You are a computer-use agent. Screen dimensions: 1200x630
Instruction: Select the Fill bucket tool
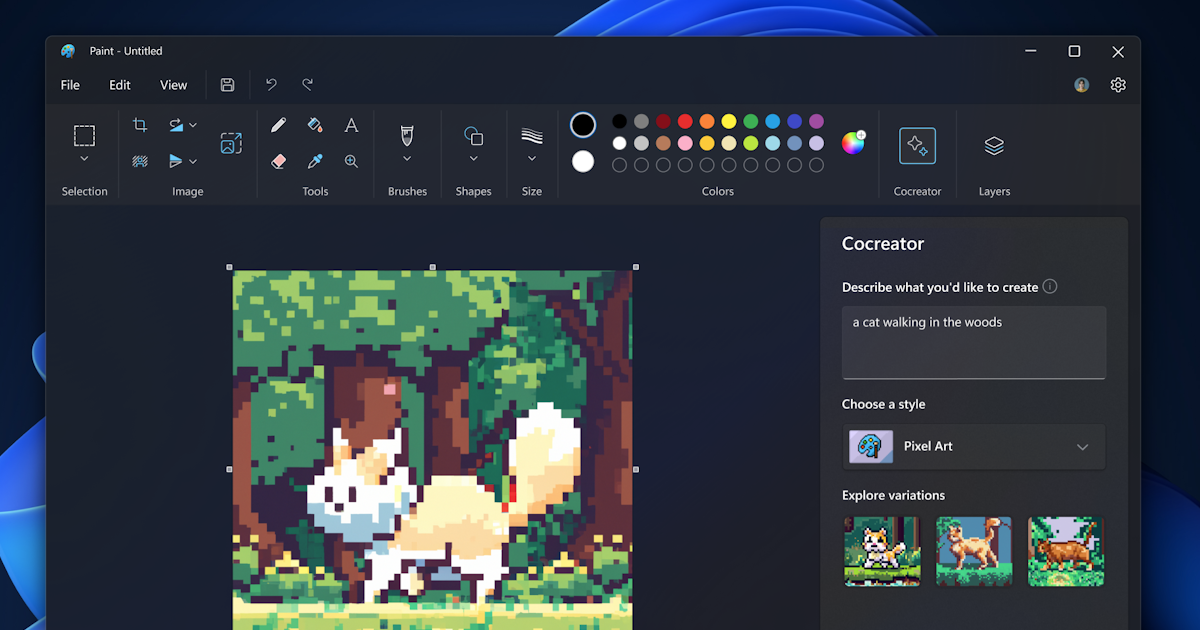[315, 125]
